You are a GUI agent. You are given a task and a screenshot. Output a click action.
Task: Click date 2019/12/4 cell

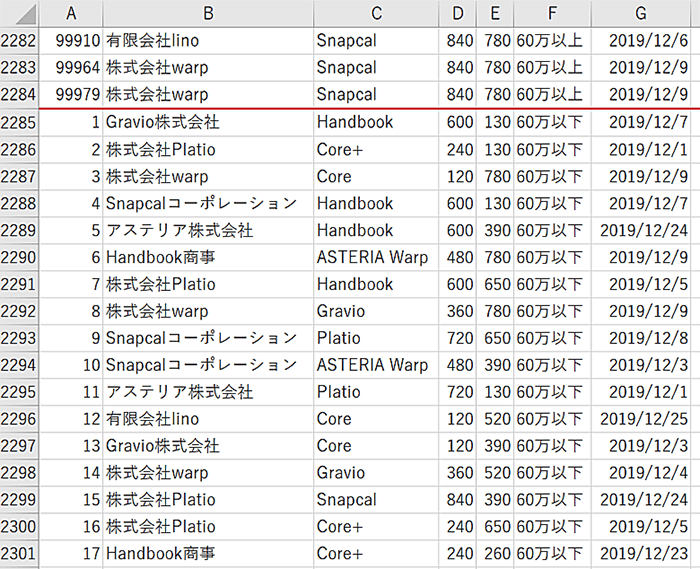[x=641, y=473]
